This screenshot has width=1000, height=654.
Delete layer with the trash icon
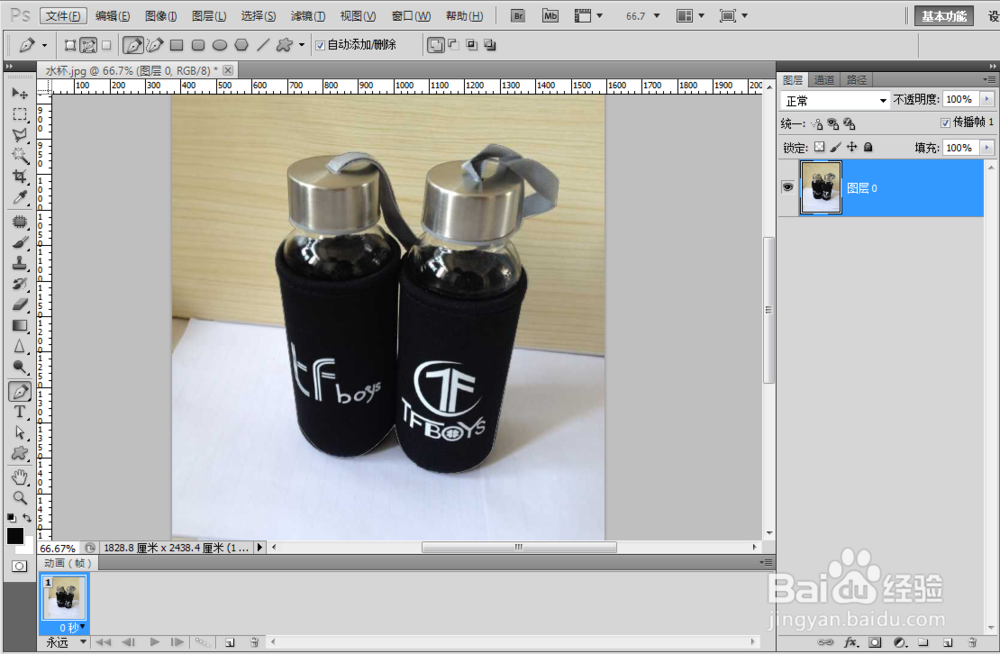click(972, 643)
